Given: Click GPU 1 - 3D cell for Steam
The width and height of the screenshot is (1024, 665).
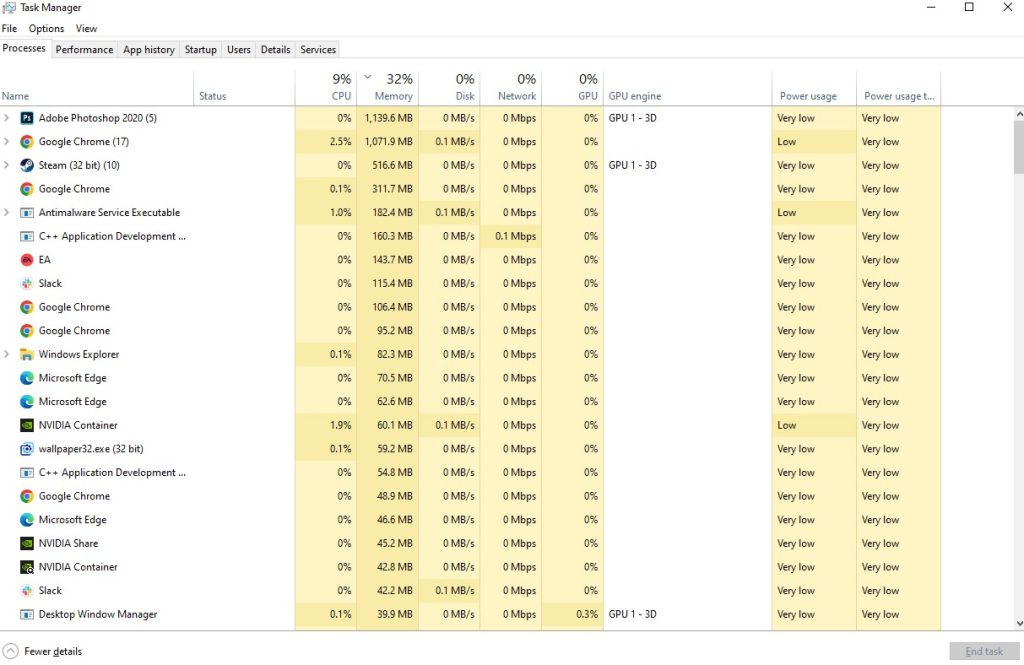Looking at the screenshot, I should tap(687, 165).
